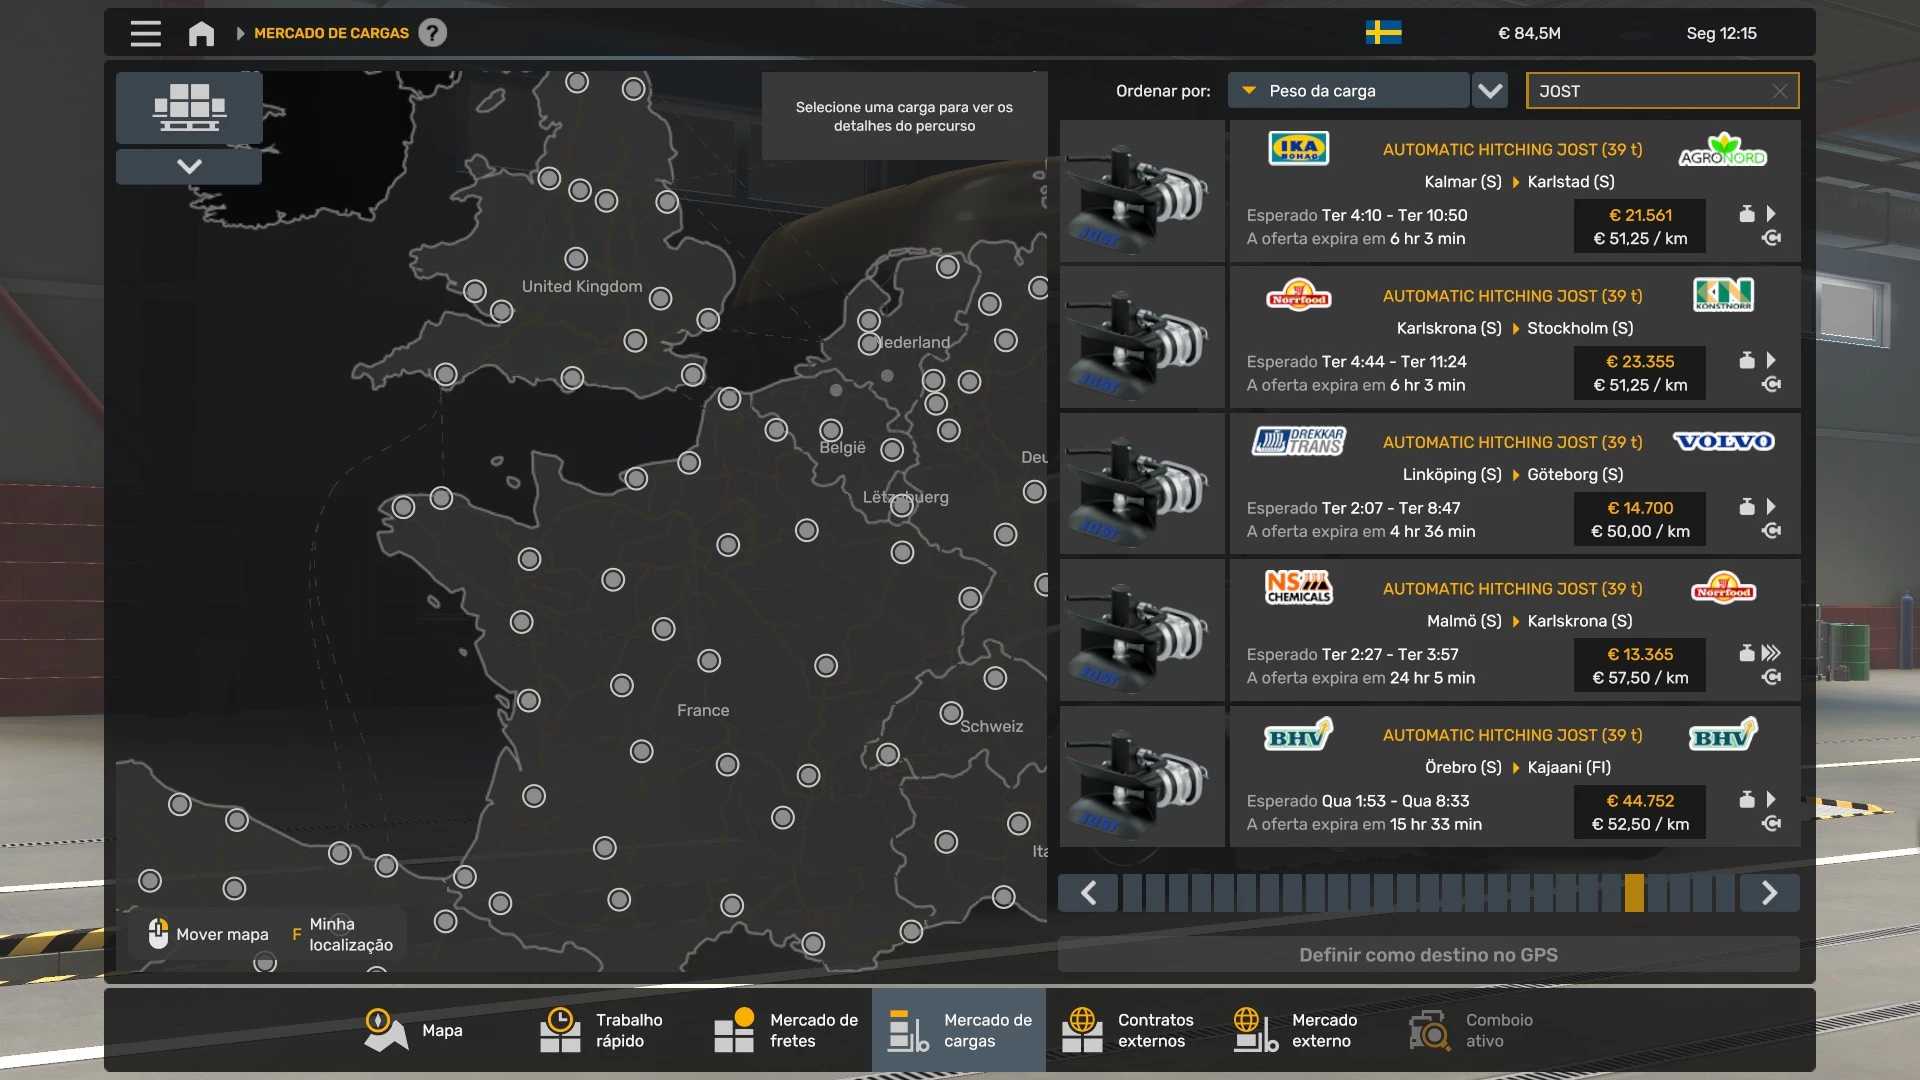Image resolution: width=1920 pixels, height=1080 pixels.
Task: Open the Mercado de cargas tab
Action: [x=959, y=1031]
